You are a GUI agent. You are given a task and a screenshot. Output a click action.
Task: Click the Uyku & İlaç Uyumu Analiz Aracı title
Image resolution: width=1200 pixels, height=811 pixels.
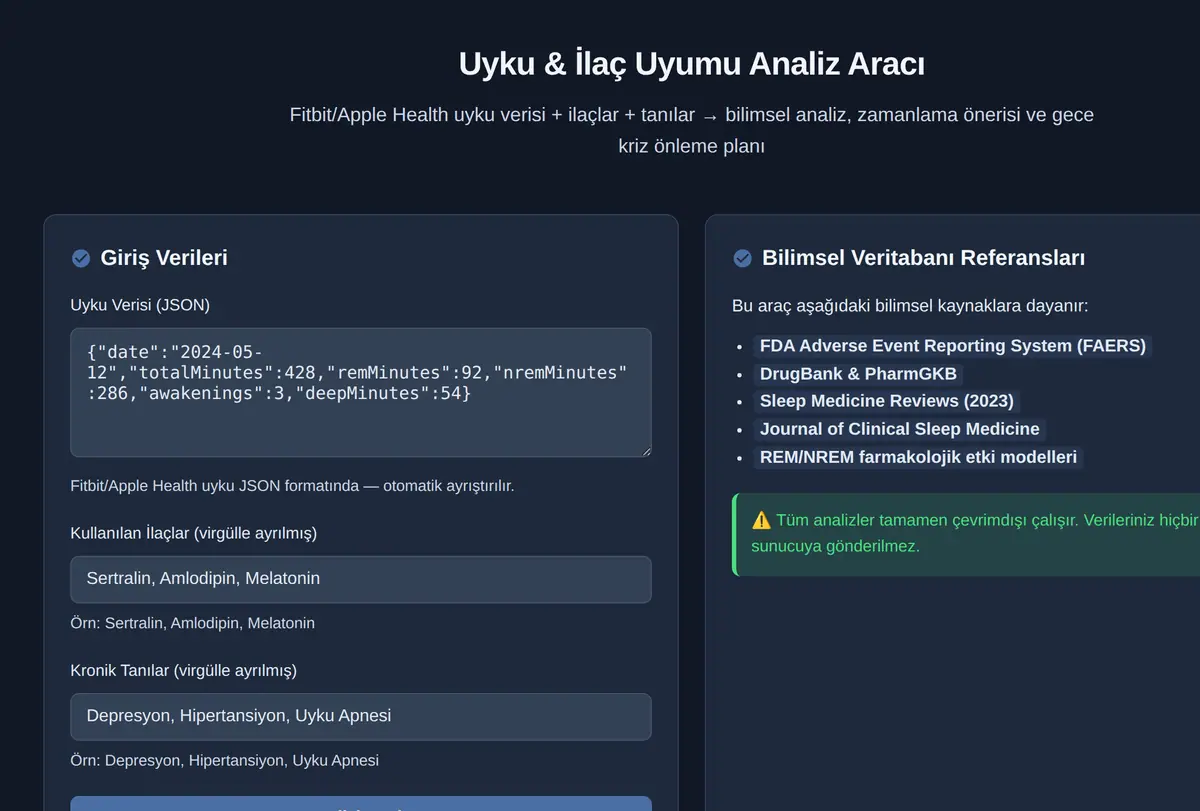(x=691, y=64)
